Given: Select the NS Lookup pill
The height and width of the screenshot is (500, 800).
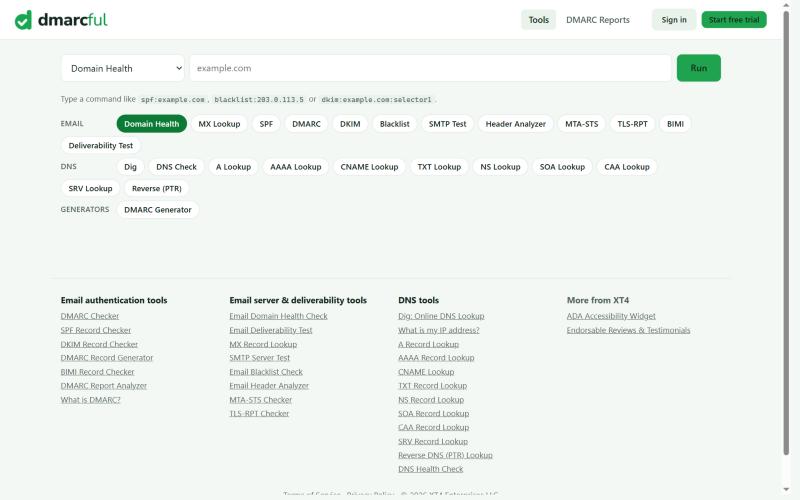Looking at the screenshot, I should click(500, 167).
